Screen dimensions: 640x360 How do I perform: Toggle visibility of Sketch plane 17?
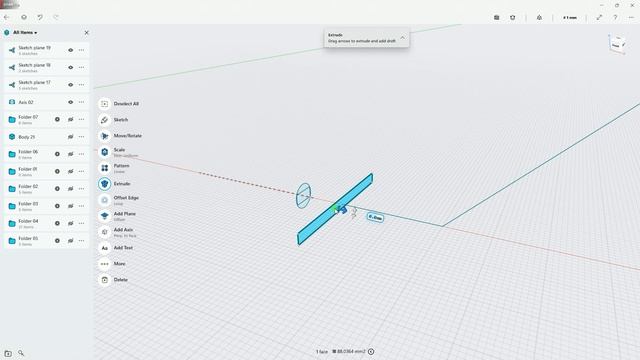click(71, 85)
